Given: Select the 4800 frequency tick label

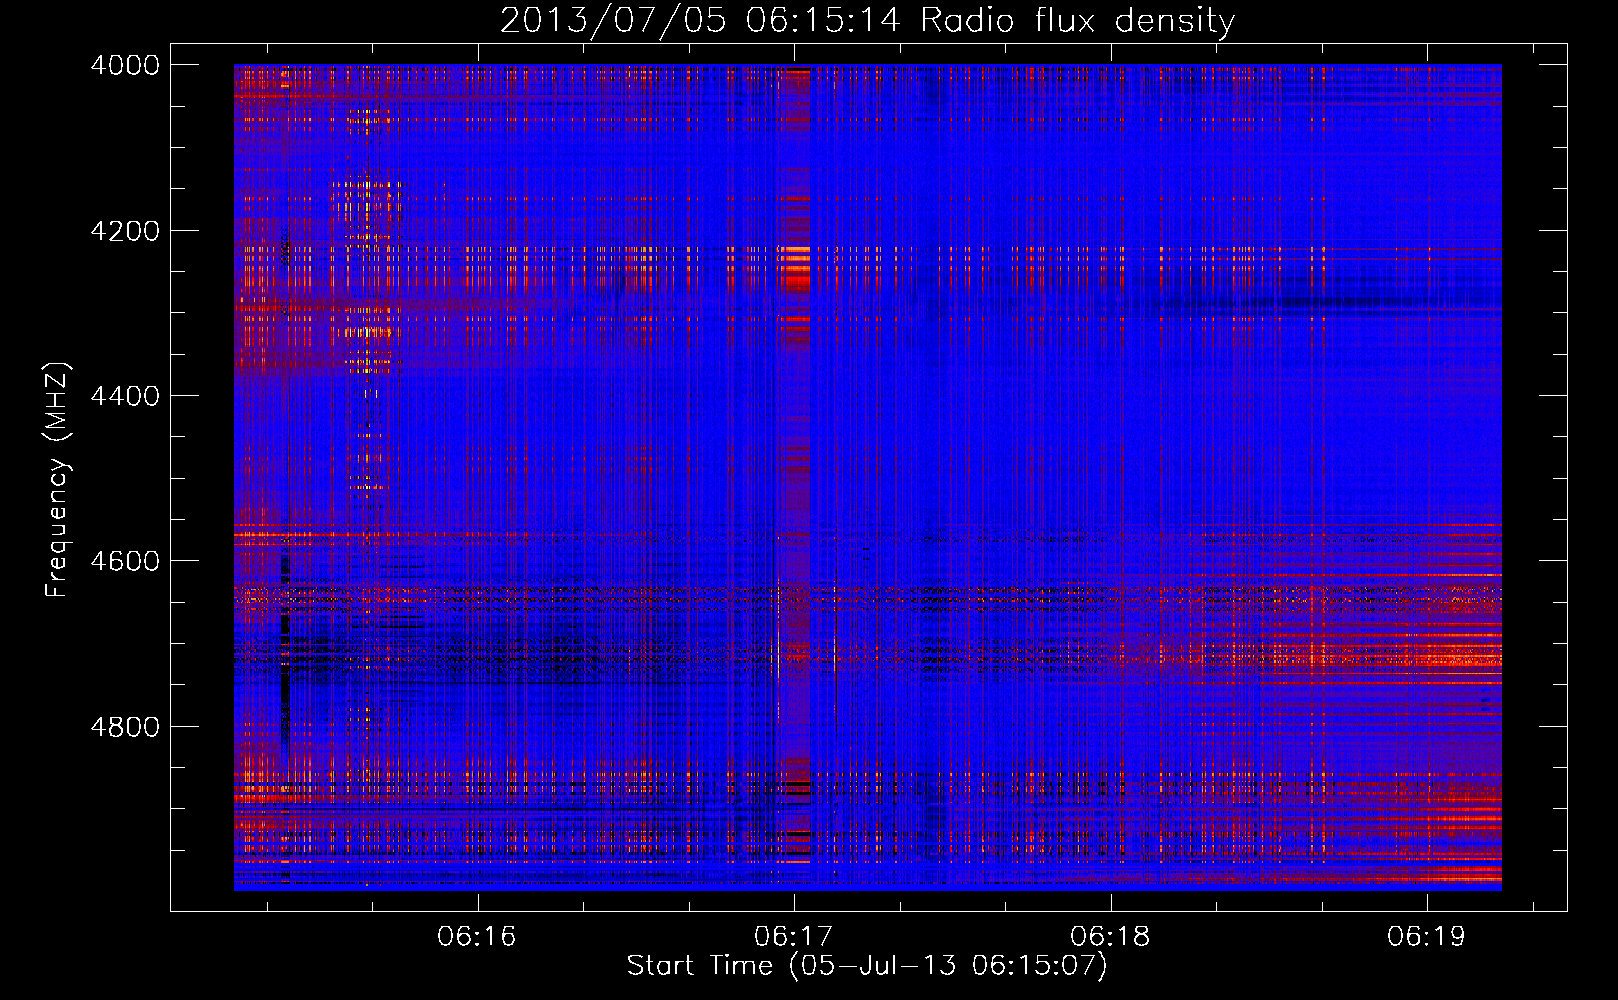Looking at the screenshot, I should click(x=125, y=727).
